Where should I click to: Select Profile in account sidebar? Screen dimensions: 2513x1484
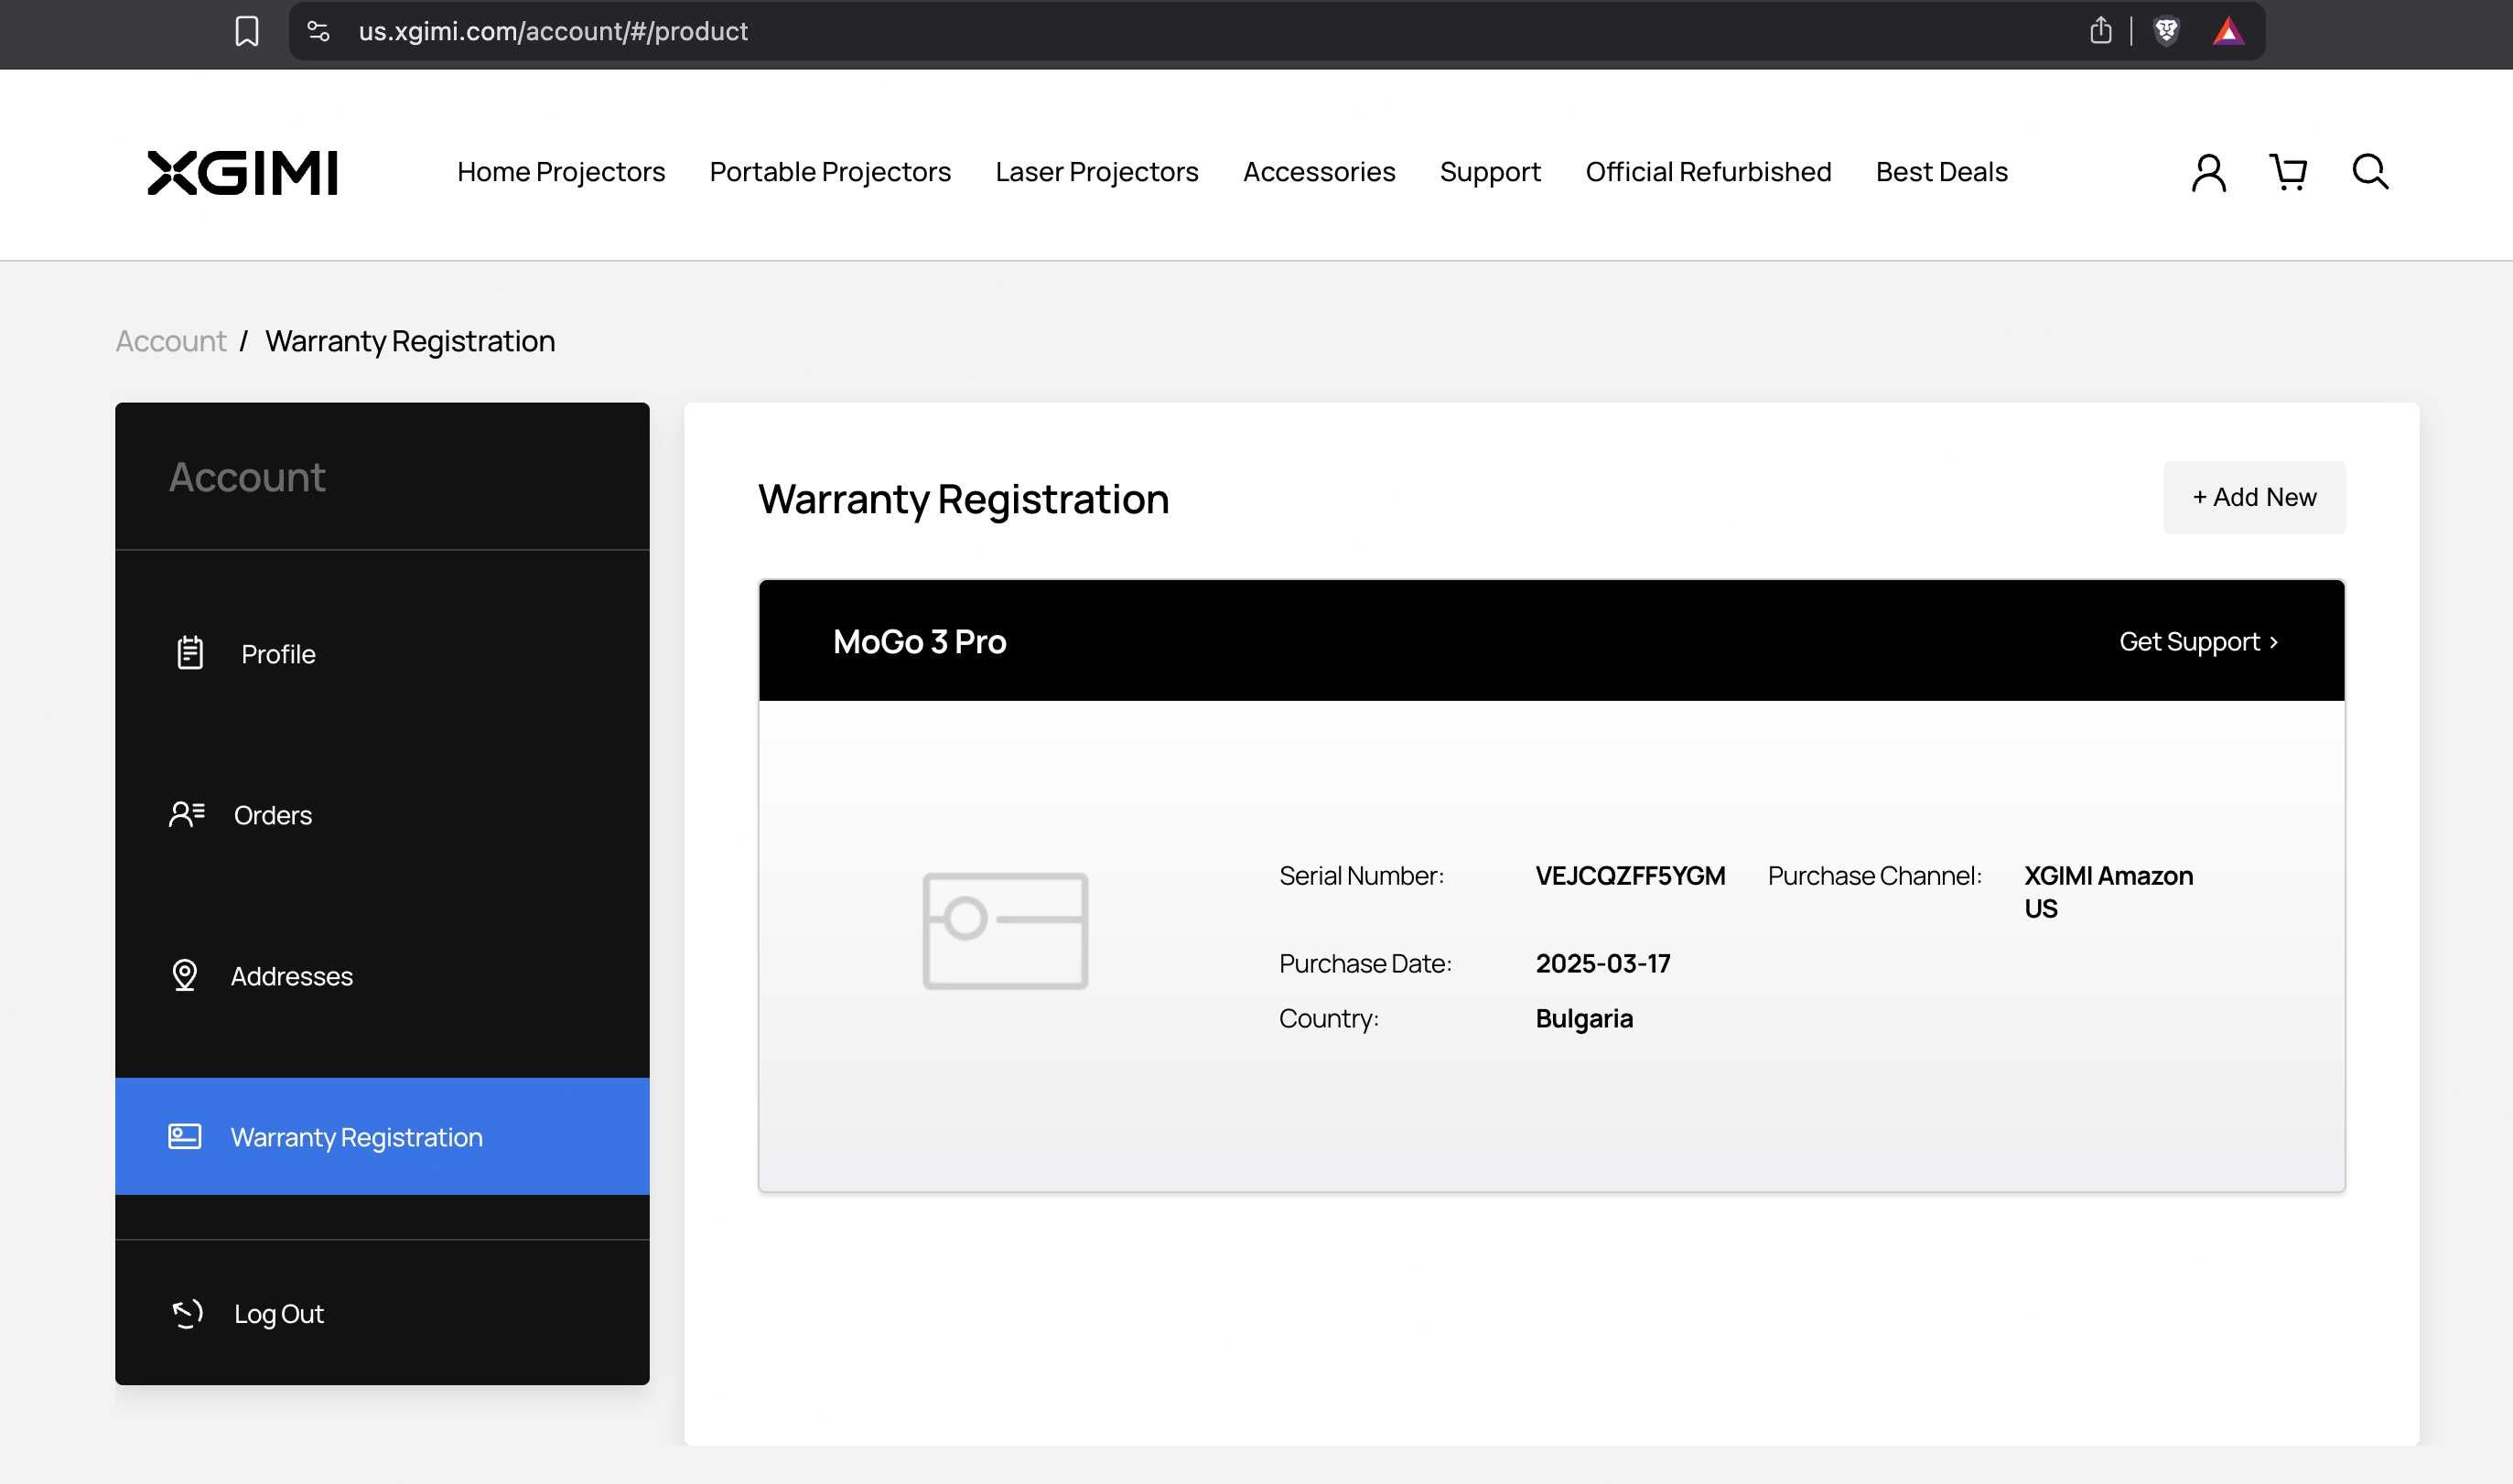pos(382,654)
